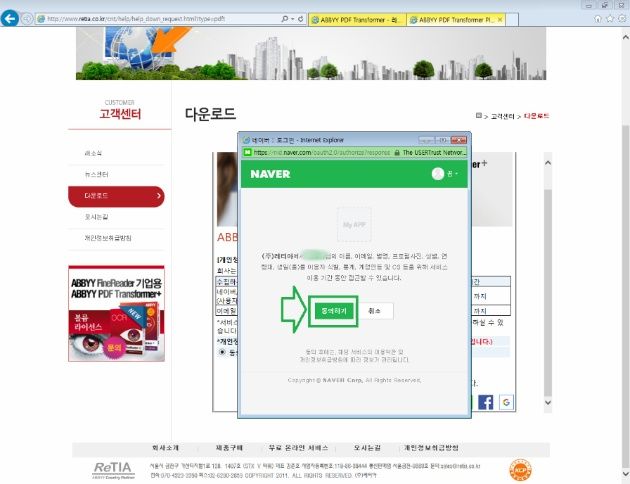Open the browser tools gear icon

pos(622,18)
